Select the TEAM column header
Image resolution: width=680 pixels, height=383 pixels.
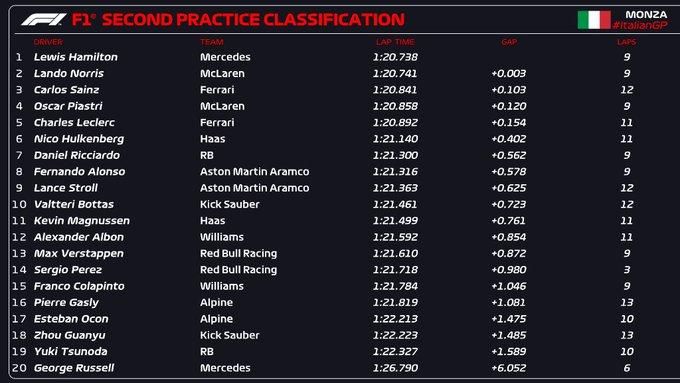click(212, 42)
